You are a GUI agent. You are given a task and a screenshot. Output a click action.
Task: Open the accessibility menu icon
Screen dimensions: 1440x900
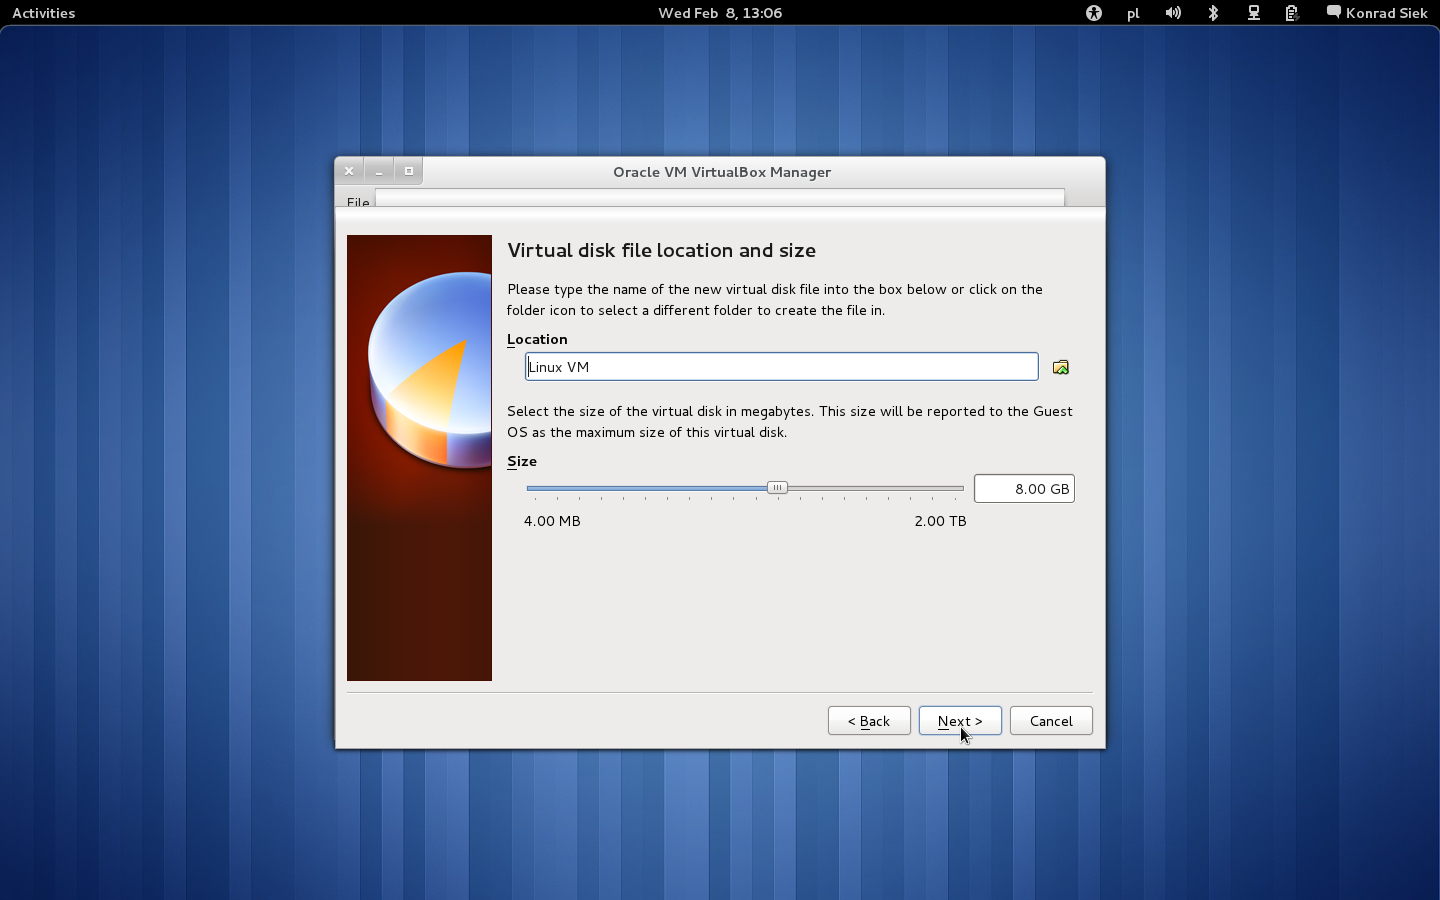[1094, 13]
